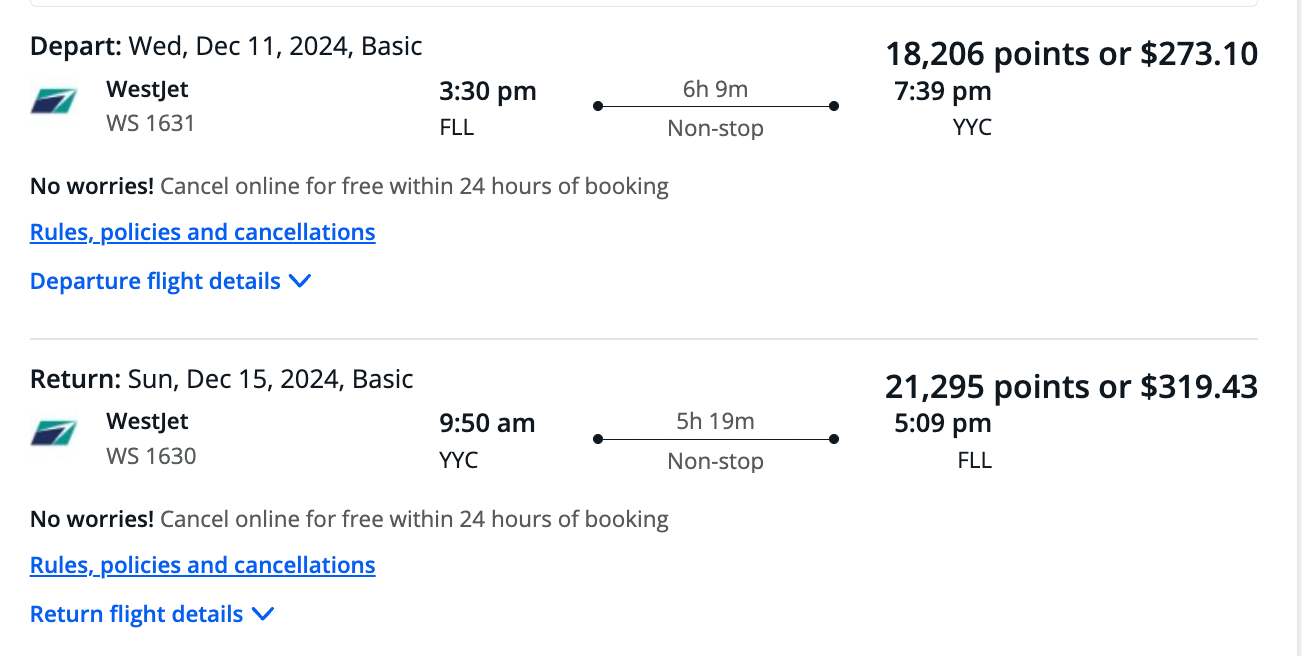Viewport: 1302px width, 656px height.
Task: Open rules and cancellations for the departure flight
Action: tap(202, 231)
